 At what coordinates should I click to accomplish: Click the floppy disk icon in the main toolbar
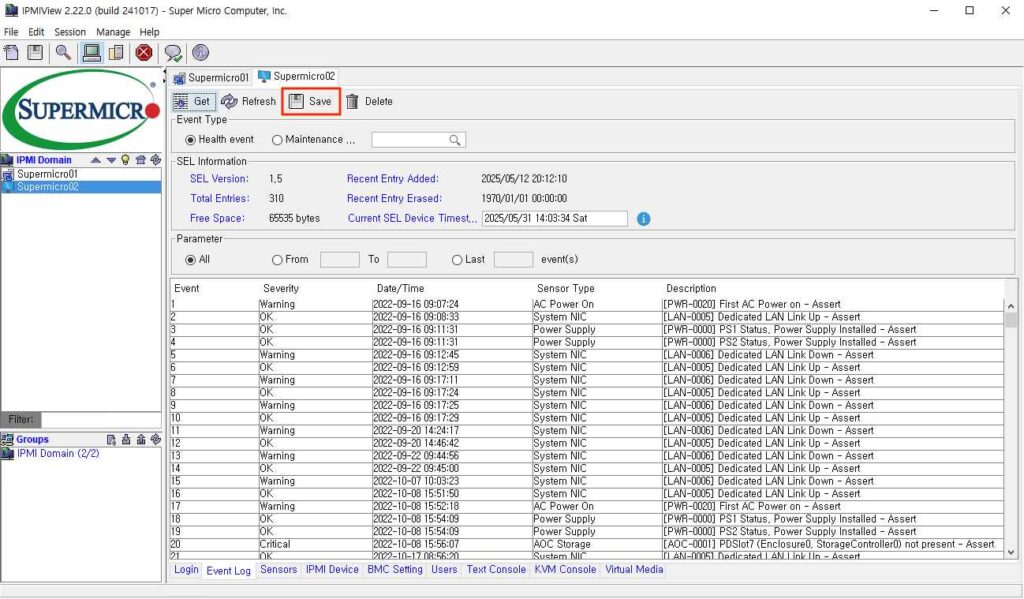35,52
